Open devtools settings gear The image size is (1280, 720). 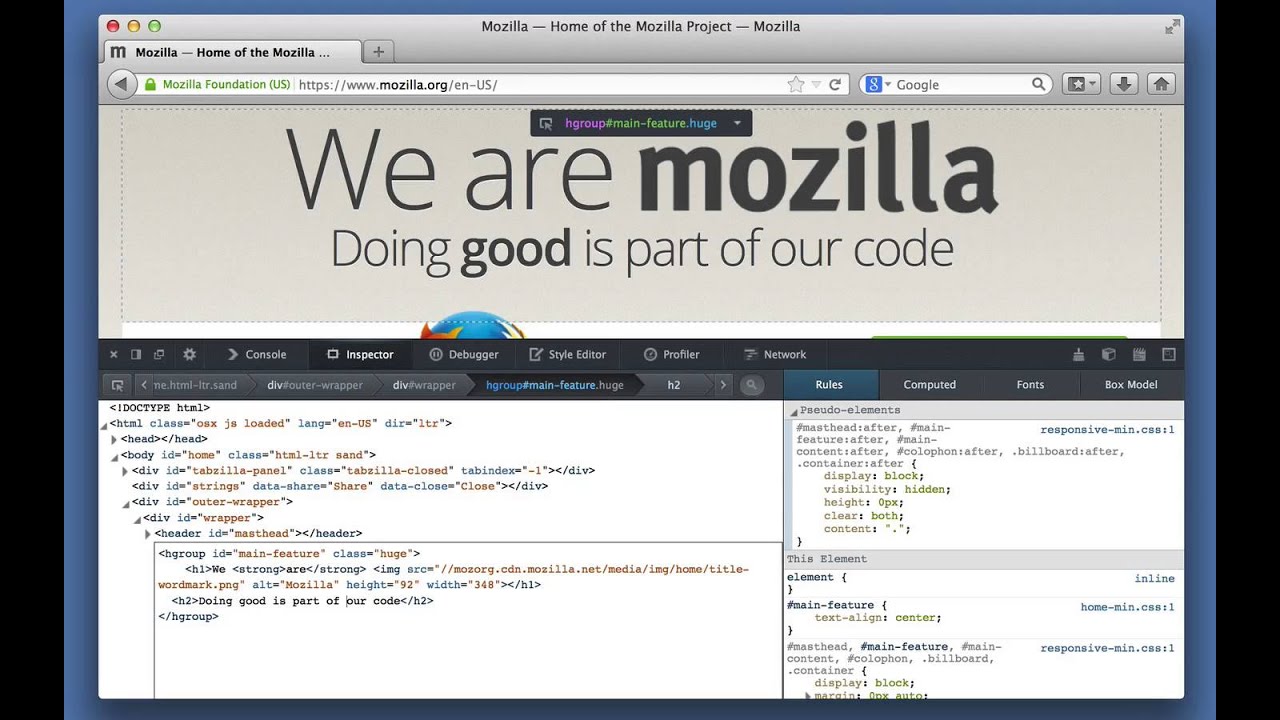[x=189, y=354]
